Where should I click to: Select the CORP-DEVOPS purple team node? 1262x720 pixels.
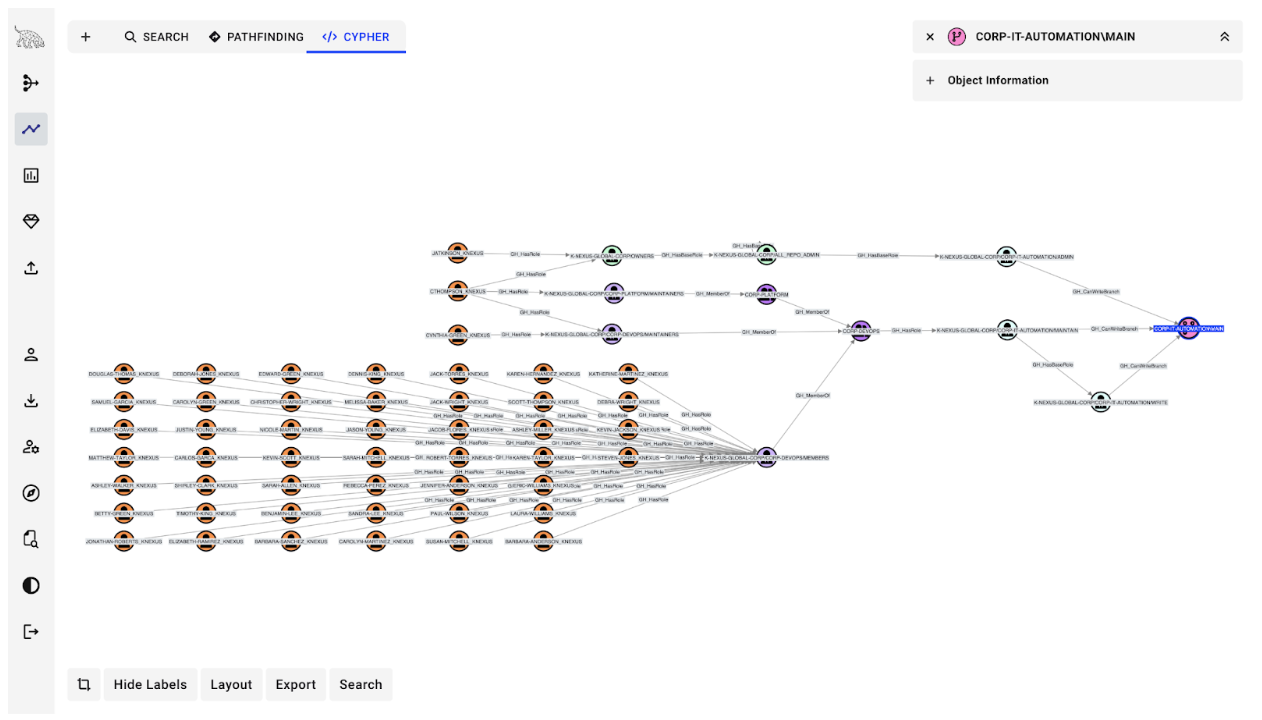pyautogui.click(x=860, y=329)
